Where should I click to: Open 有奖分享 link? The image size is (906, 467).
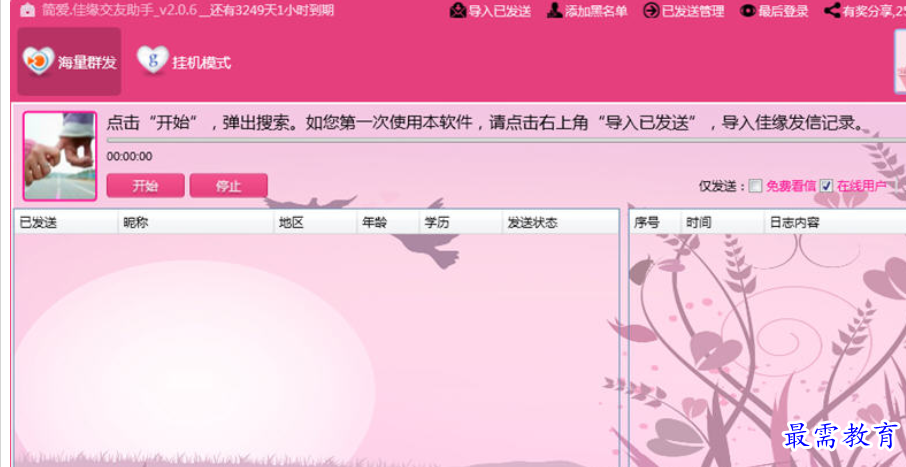[x=865, y=10]
